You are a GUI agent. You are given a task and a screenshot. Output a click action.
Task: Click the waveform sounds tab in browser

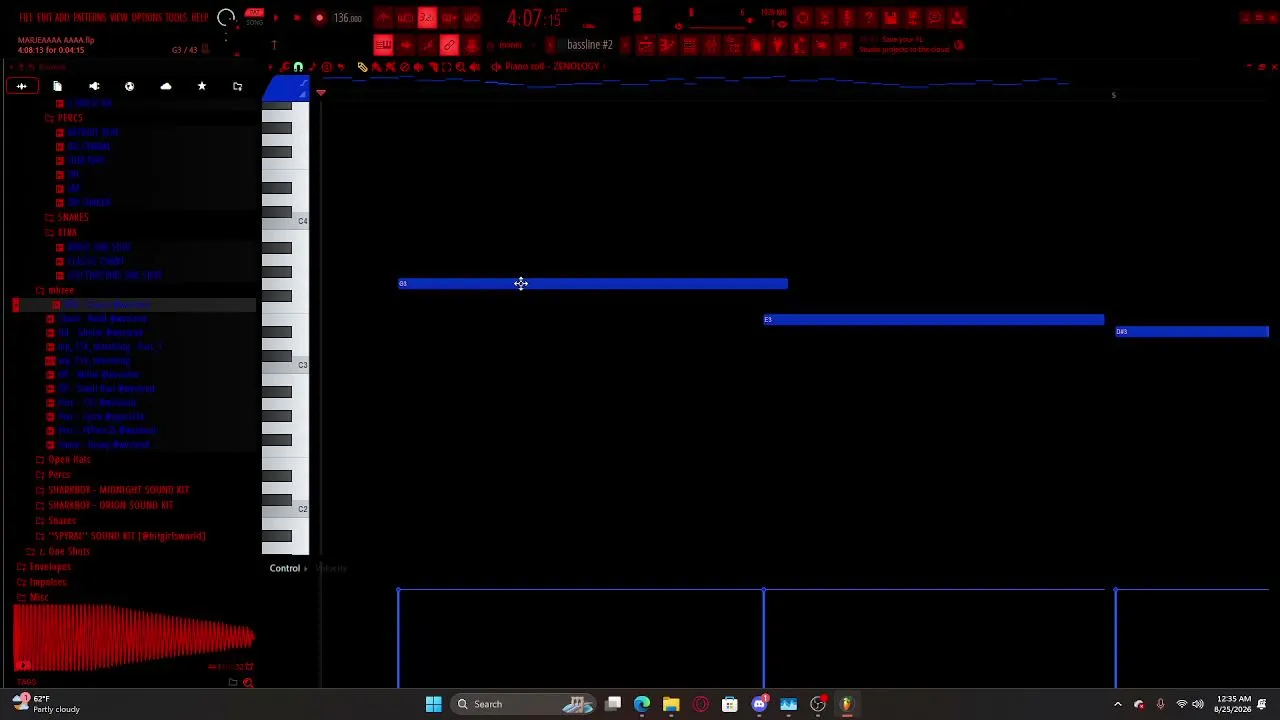tap(21, 86)
